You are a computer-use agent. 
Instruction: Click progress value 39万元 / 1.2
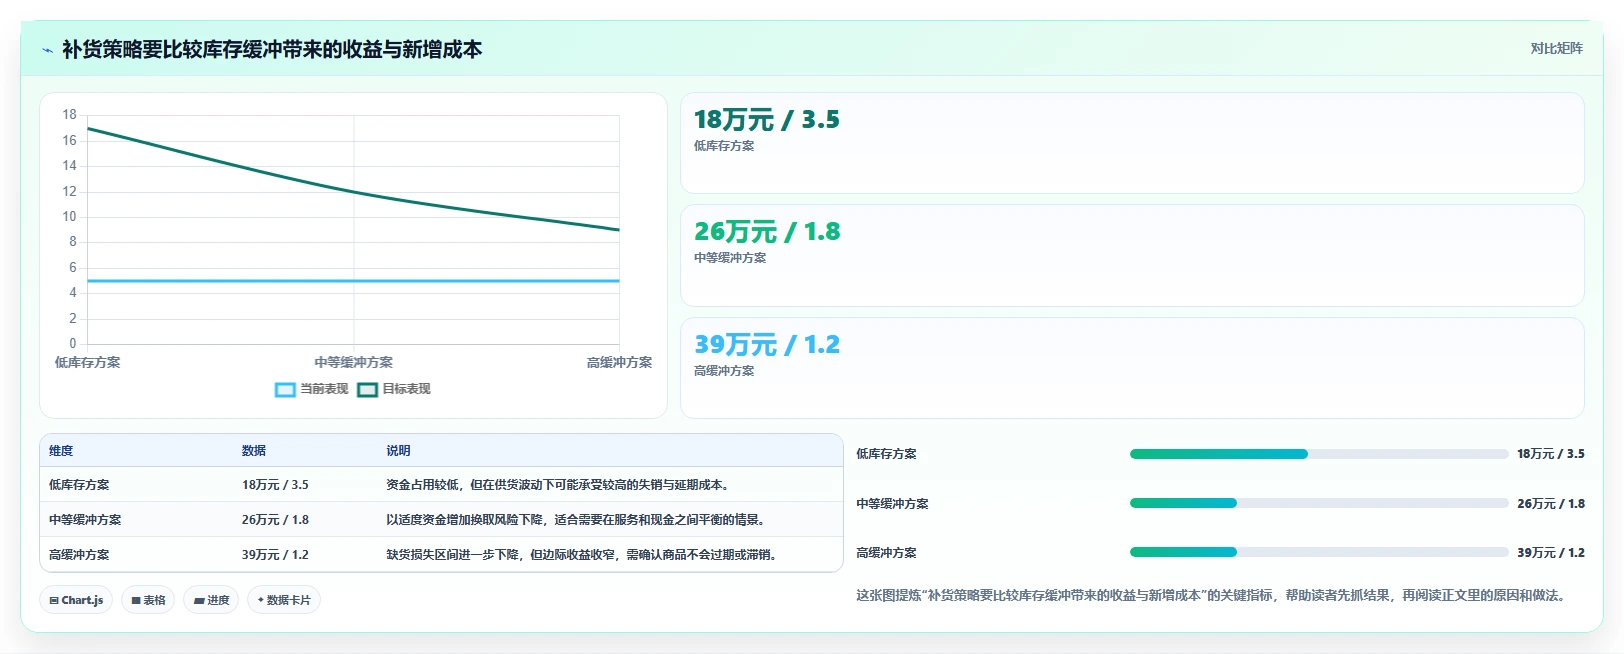coord(1550,553)
